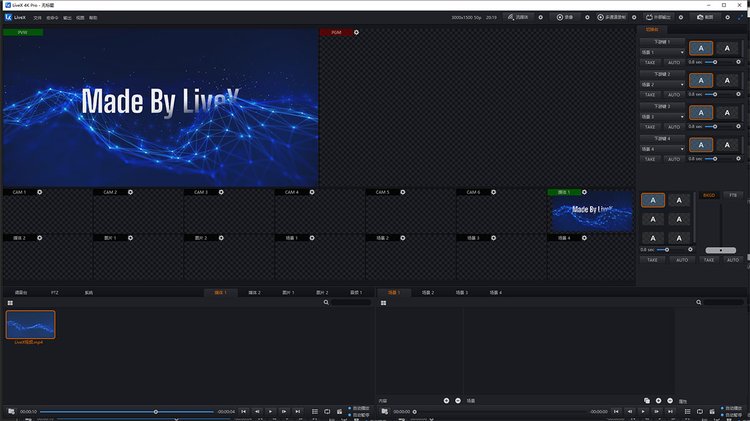Toggle auto-play checkbox at bottom of media panel
750x421 pixels.
click(347, 408)
